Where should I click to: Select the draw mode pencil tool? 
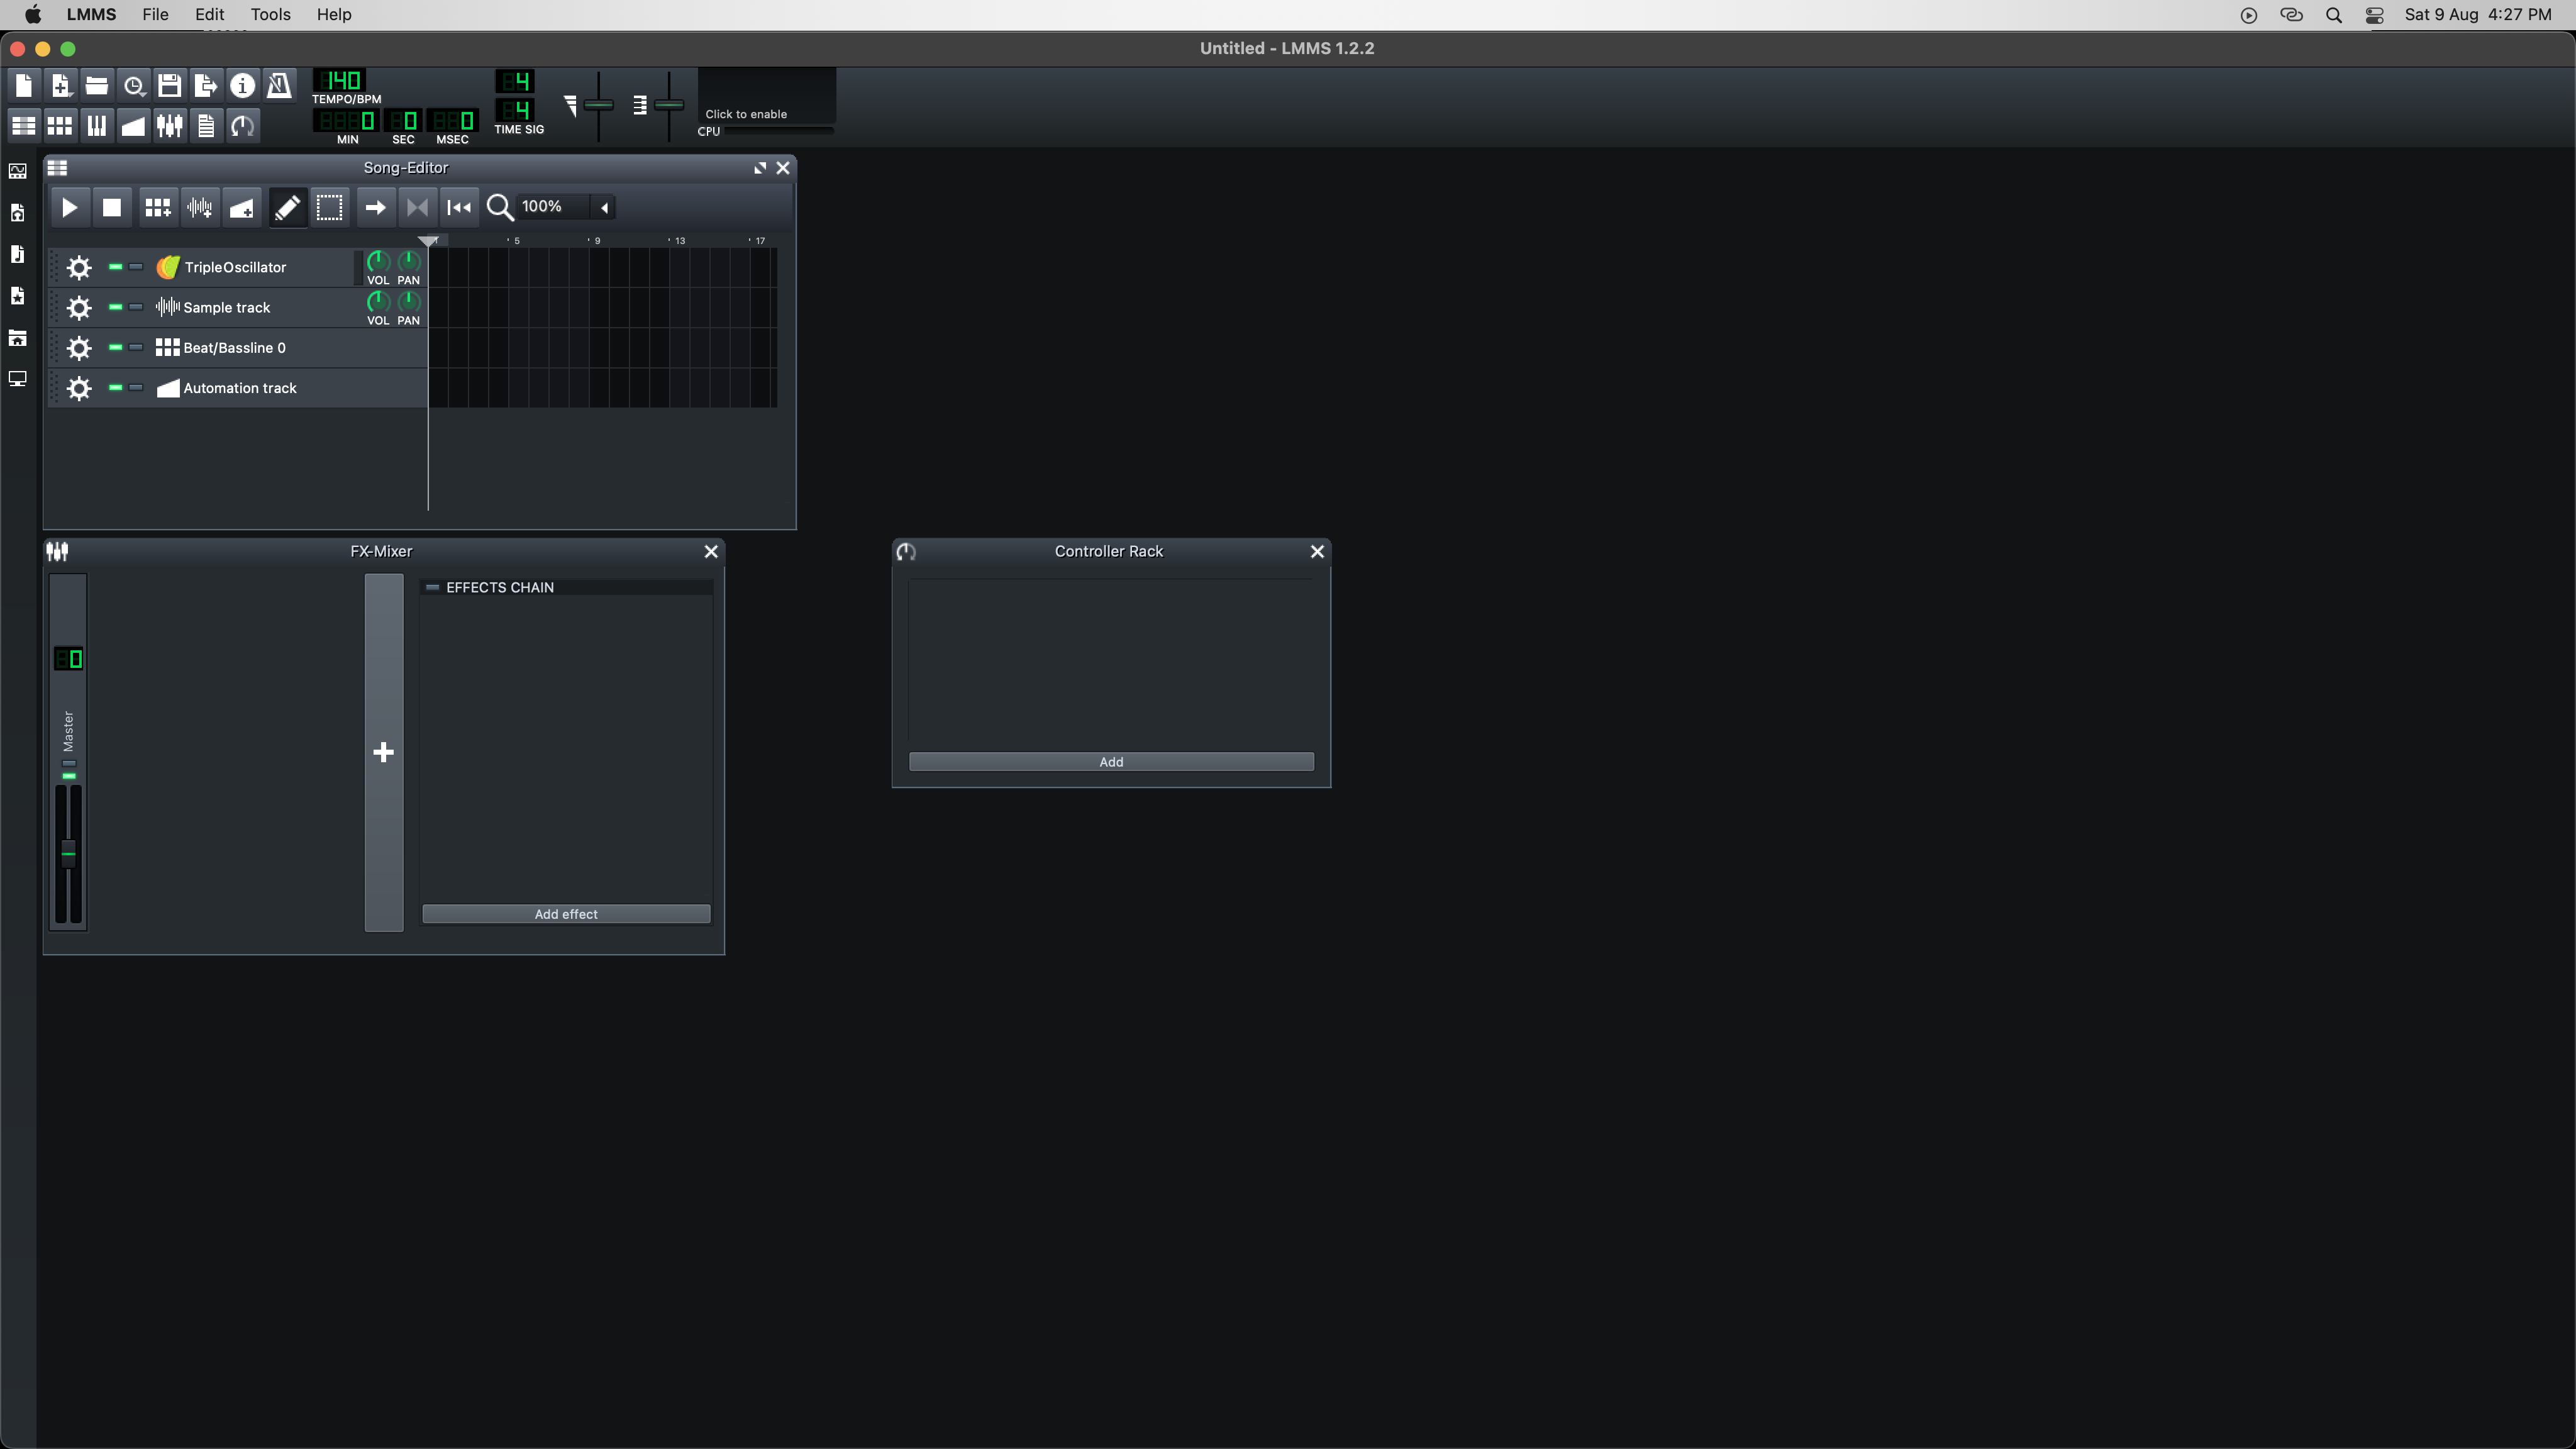(x=287, y=207)
